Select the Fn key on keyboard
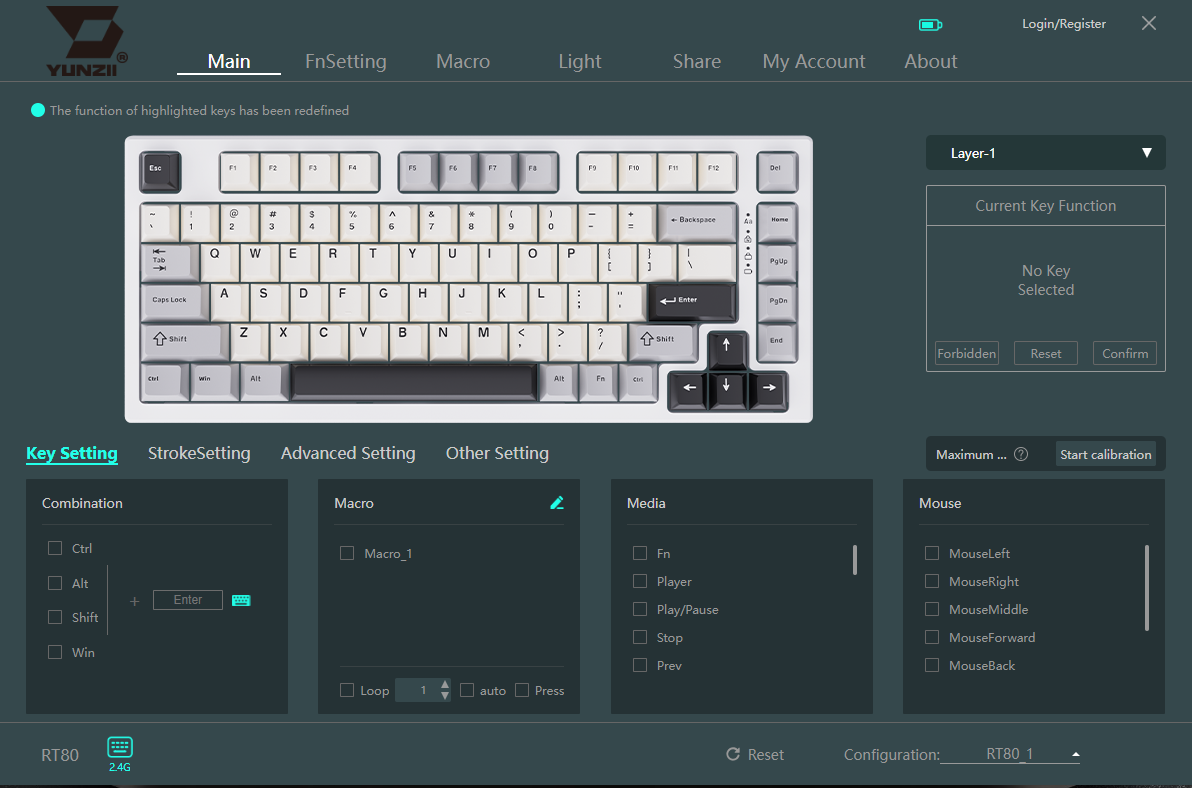Viewport: 1192px width, 788px height. (599, 381)
